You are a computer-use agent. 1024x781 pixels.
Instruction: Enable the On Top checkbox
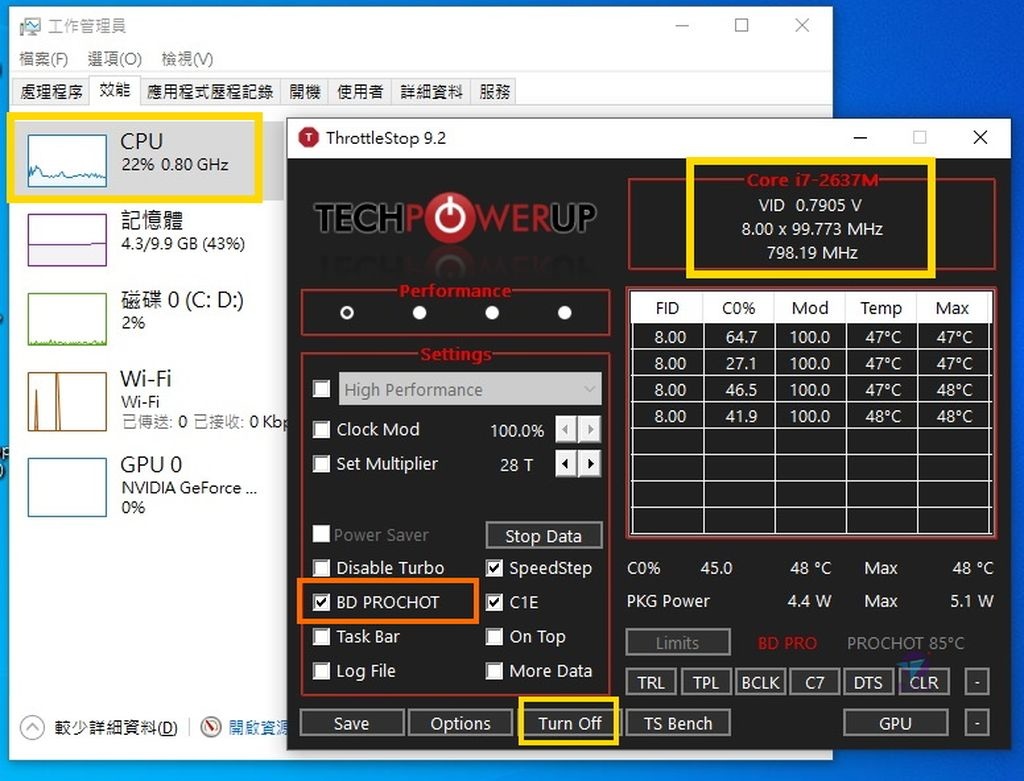494,637
